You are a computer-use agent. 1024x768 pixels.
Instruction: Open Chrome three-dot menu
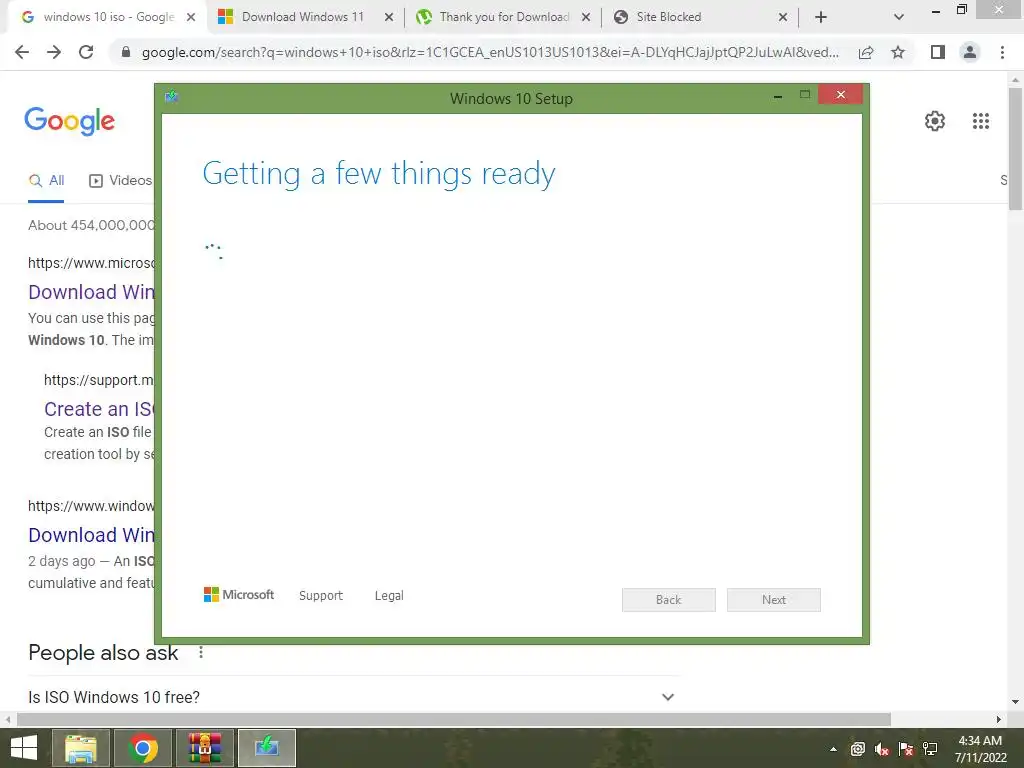(x=1002, y=52)
